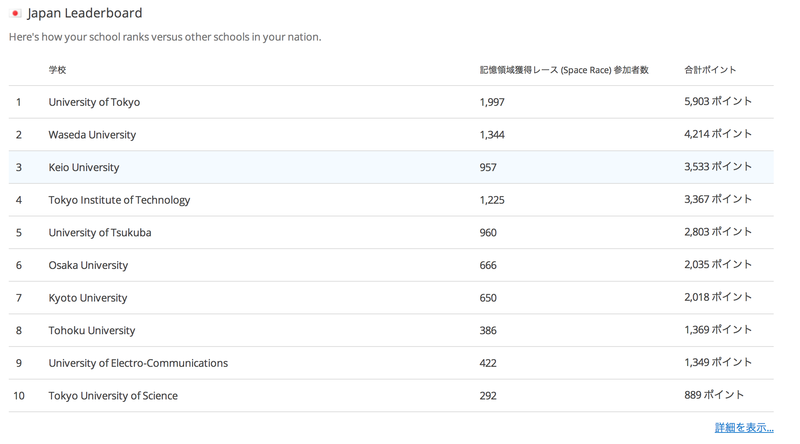Select Waseda University row name
Viewport: 800px width, 444px height.
92,135
